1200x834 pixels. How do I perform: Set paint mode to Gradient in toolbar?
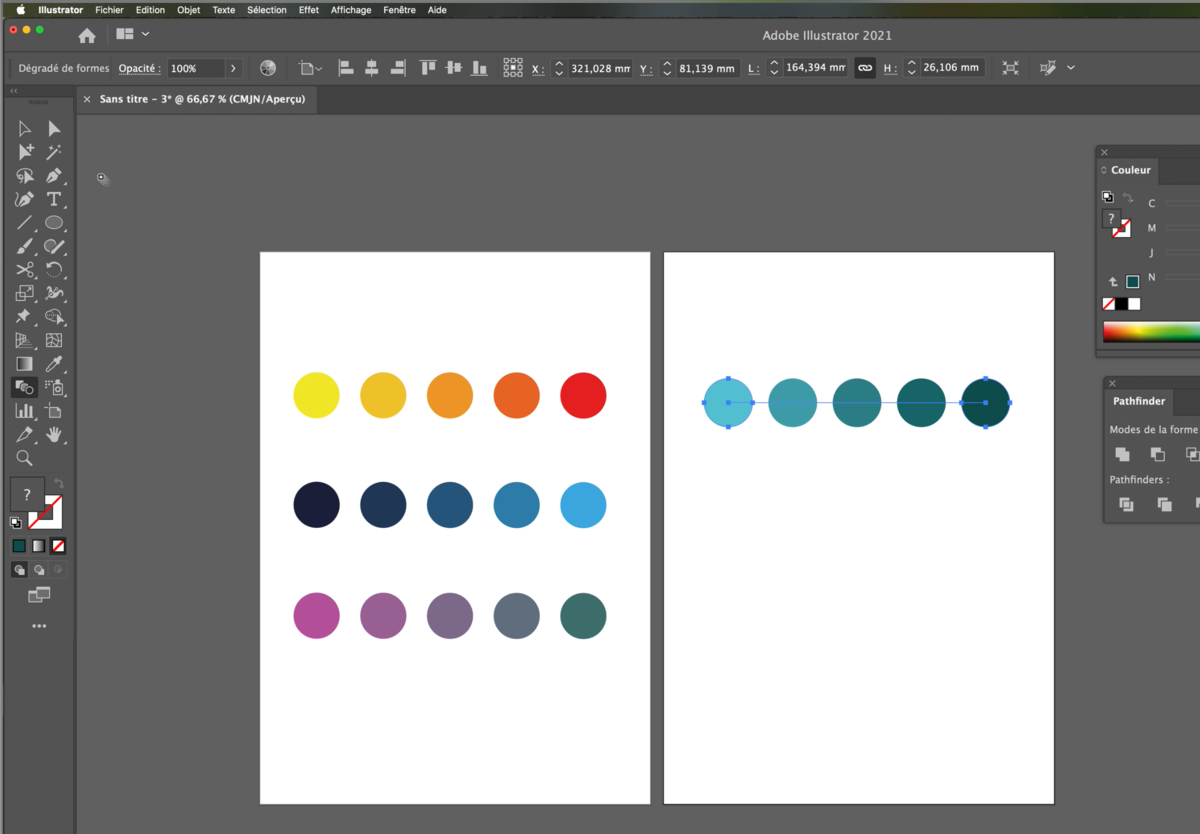39,546
